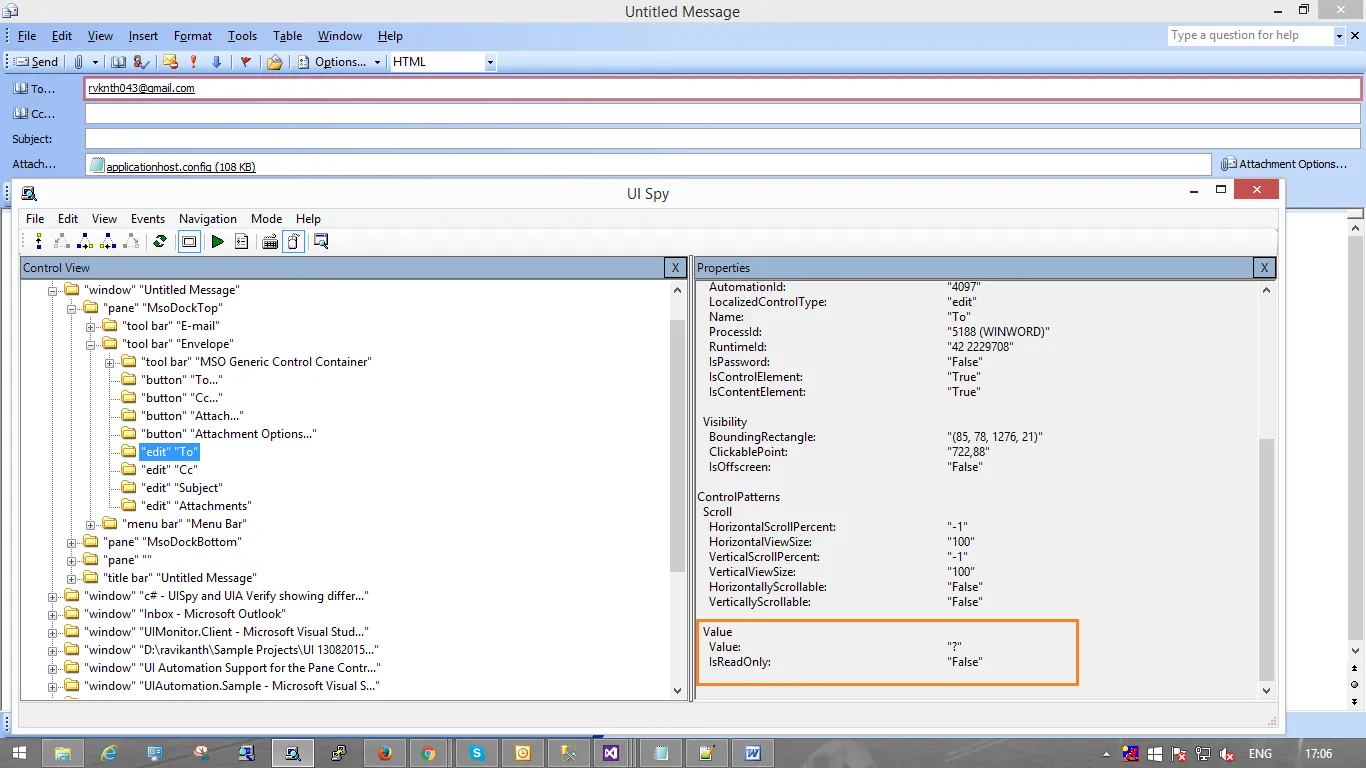Click the paperclip Insert File icon
Screen dimensions: 1366x768
[x=79, y=62]
